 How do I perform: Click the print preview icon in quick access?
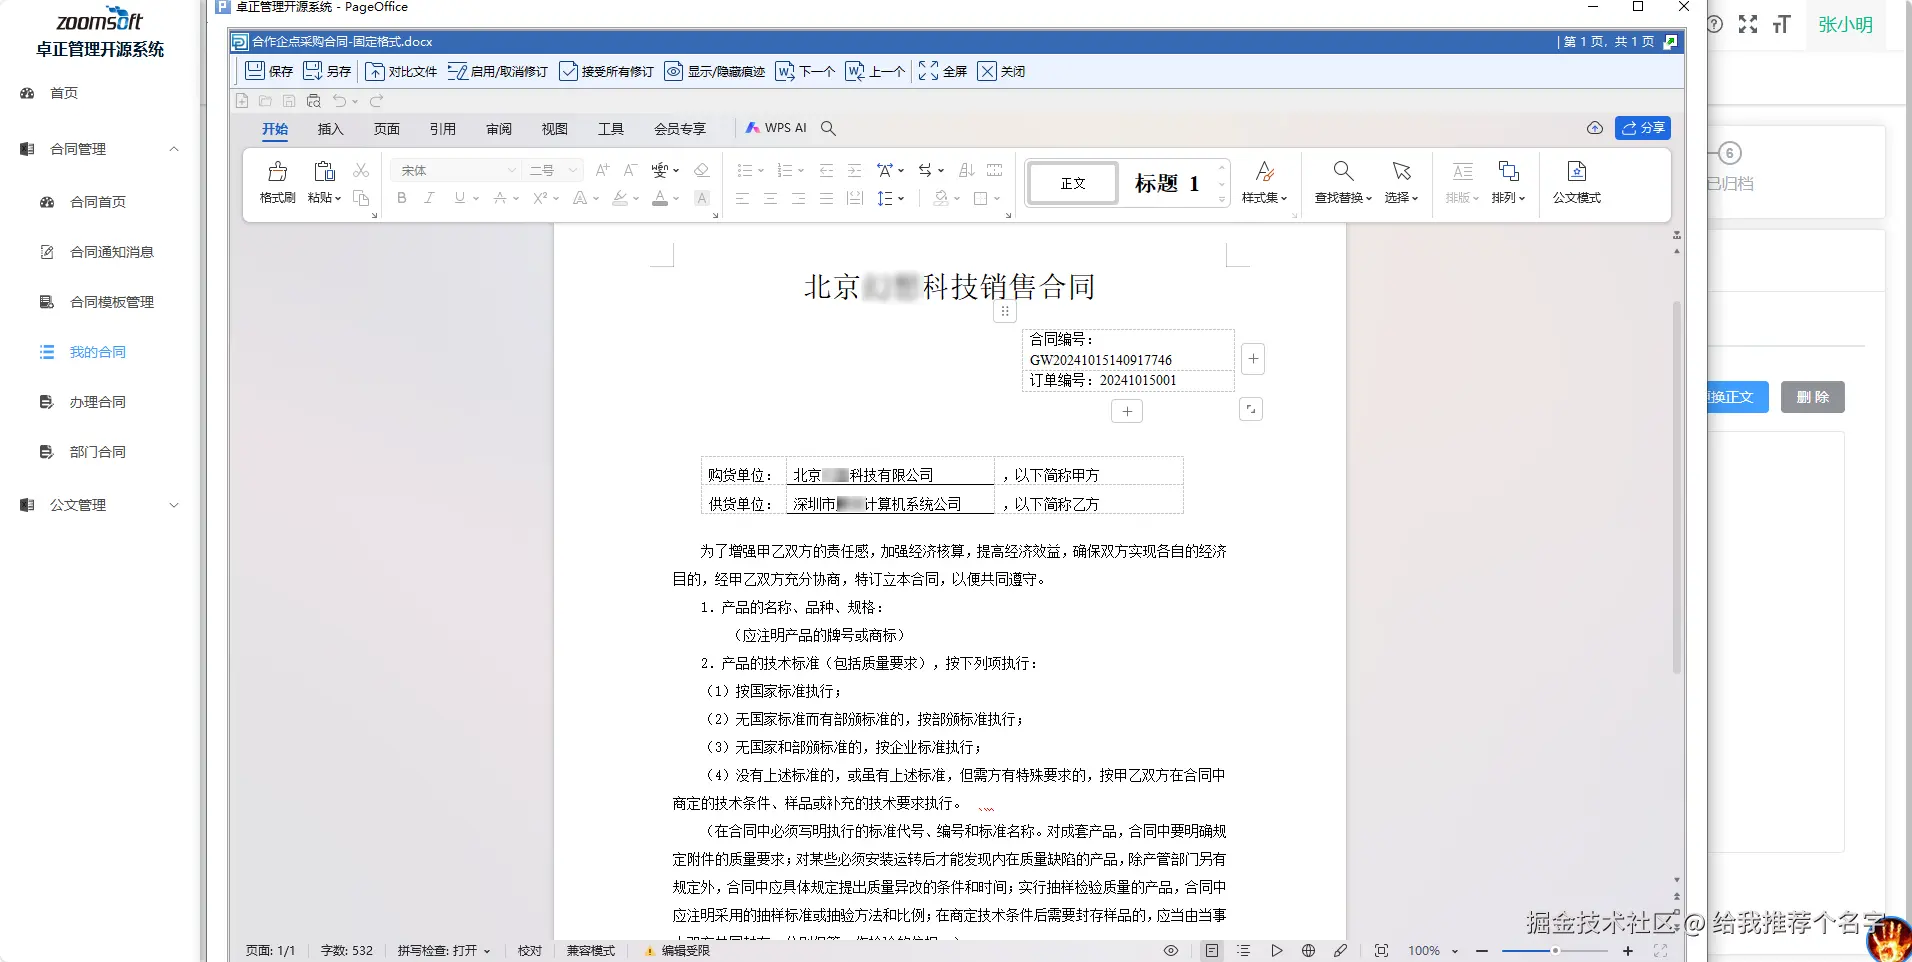(x=313, y=101)
